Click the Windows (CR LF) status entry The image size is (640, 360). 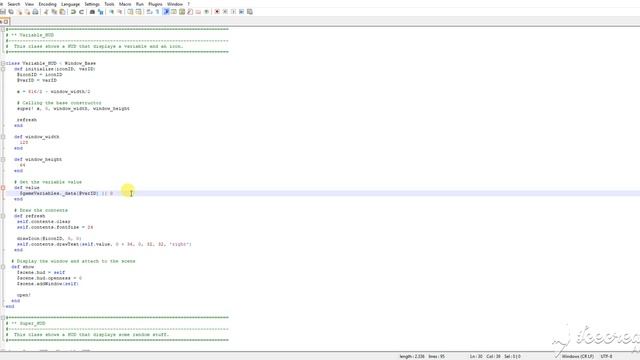point(578,356)
